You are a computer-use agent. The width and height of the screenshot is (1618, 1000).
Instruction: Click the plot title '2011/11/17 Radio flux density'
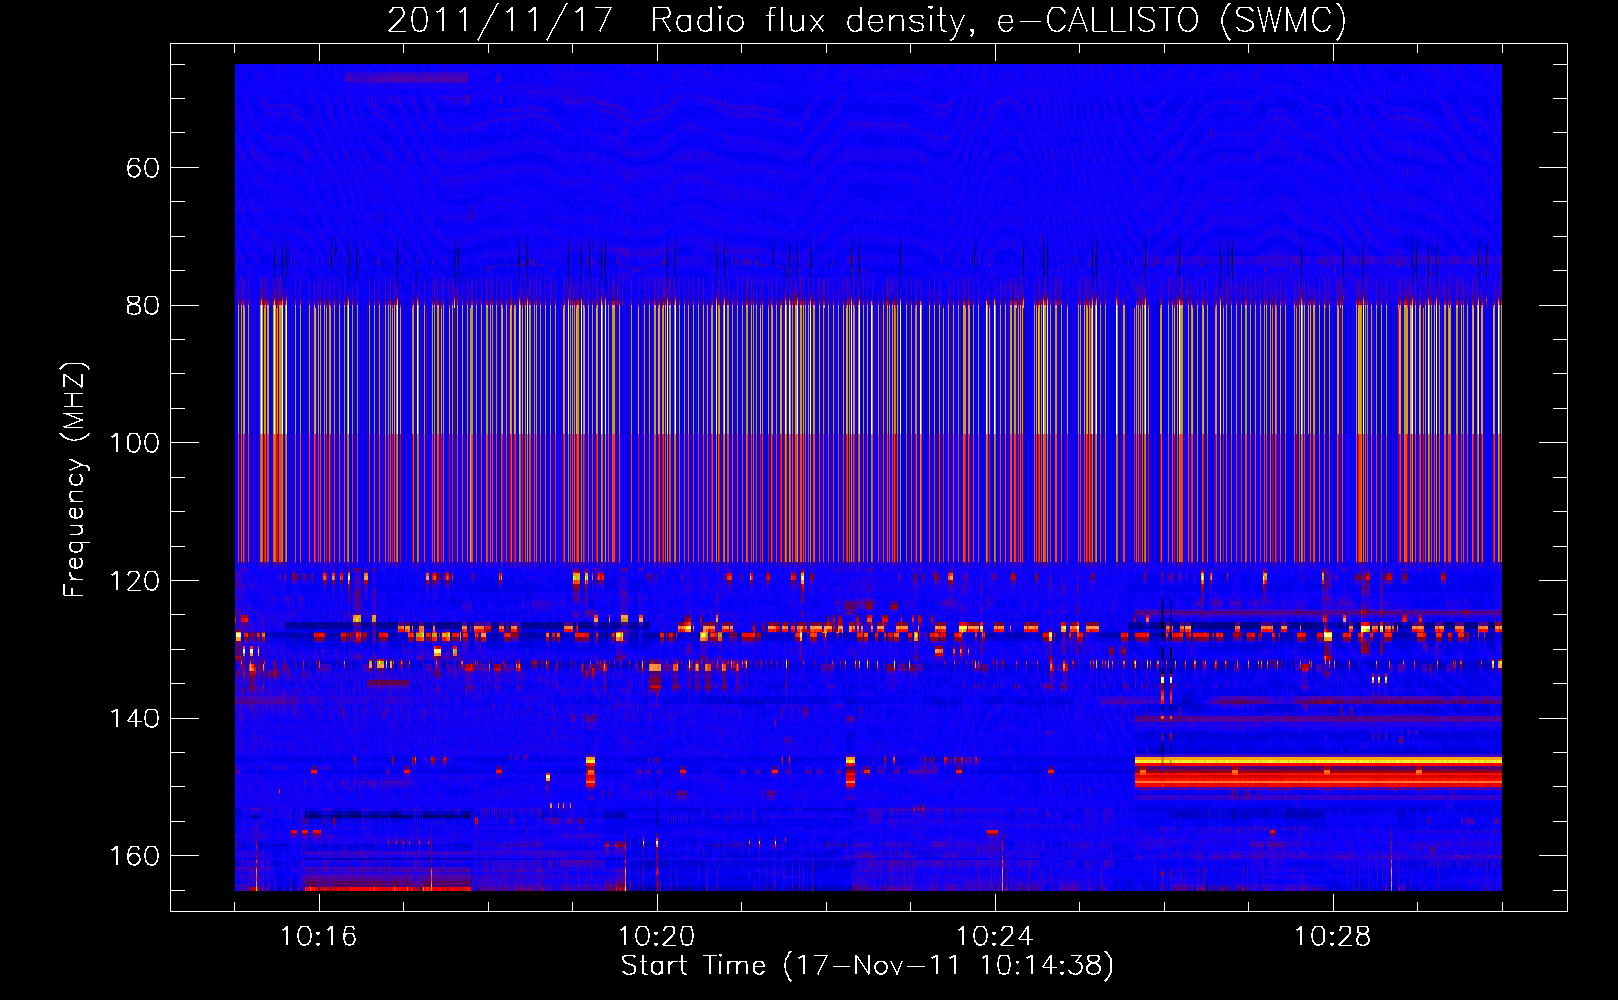pos(681,21)
